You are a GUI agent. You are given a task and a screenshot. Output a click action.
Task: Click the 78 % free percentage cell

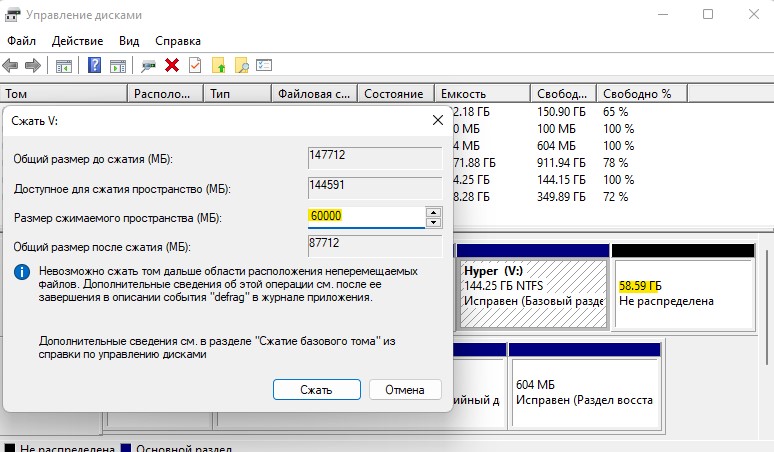[615, 163]
